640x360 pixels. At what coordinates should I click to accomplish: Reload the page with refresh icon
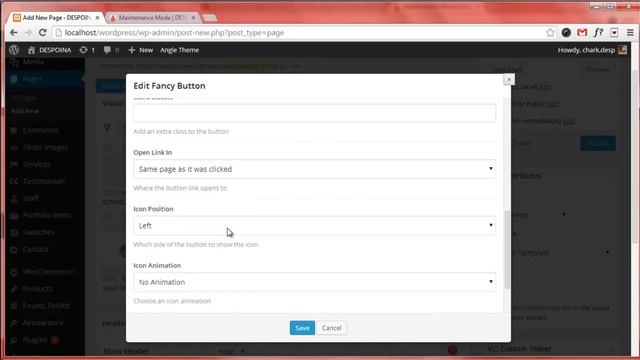pos(42,33)
